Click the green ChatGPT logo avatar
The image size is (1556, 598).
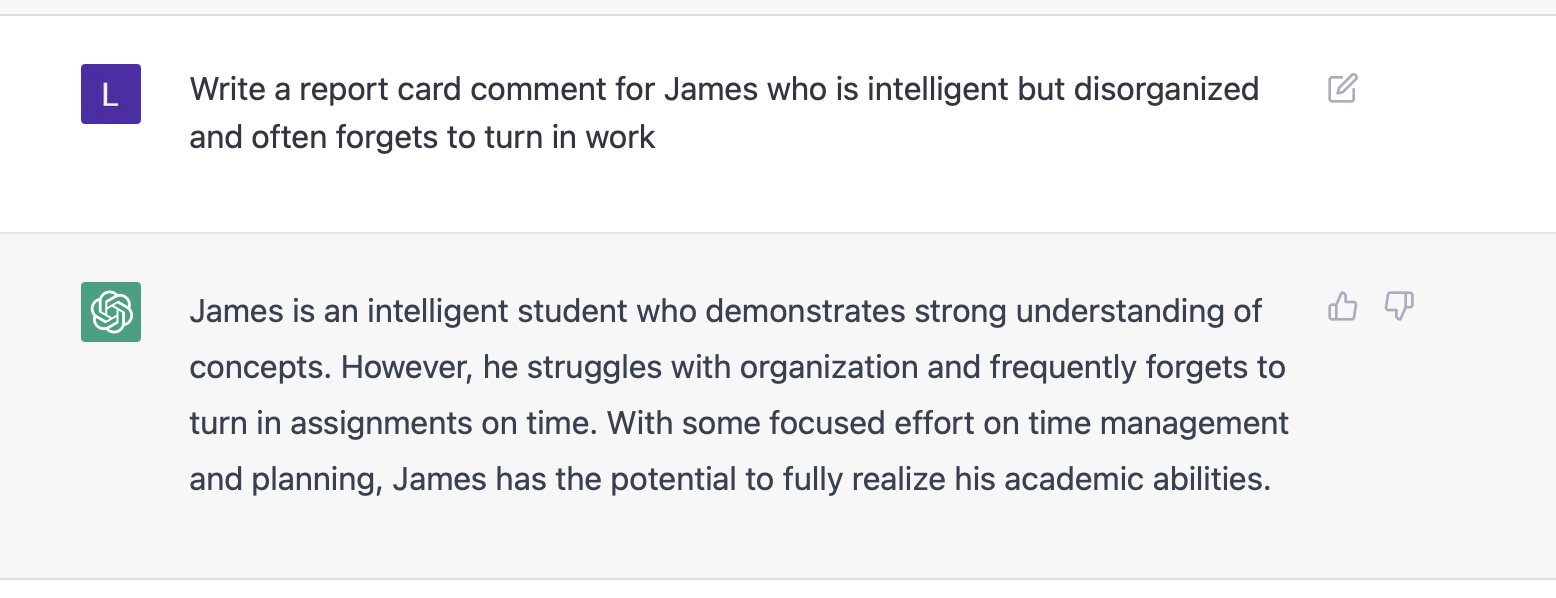coord(111,312)
